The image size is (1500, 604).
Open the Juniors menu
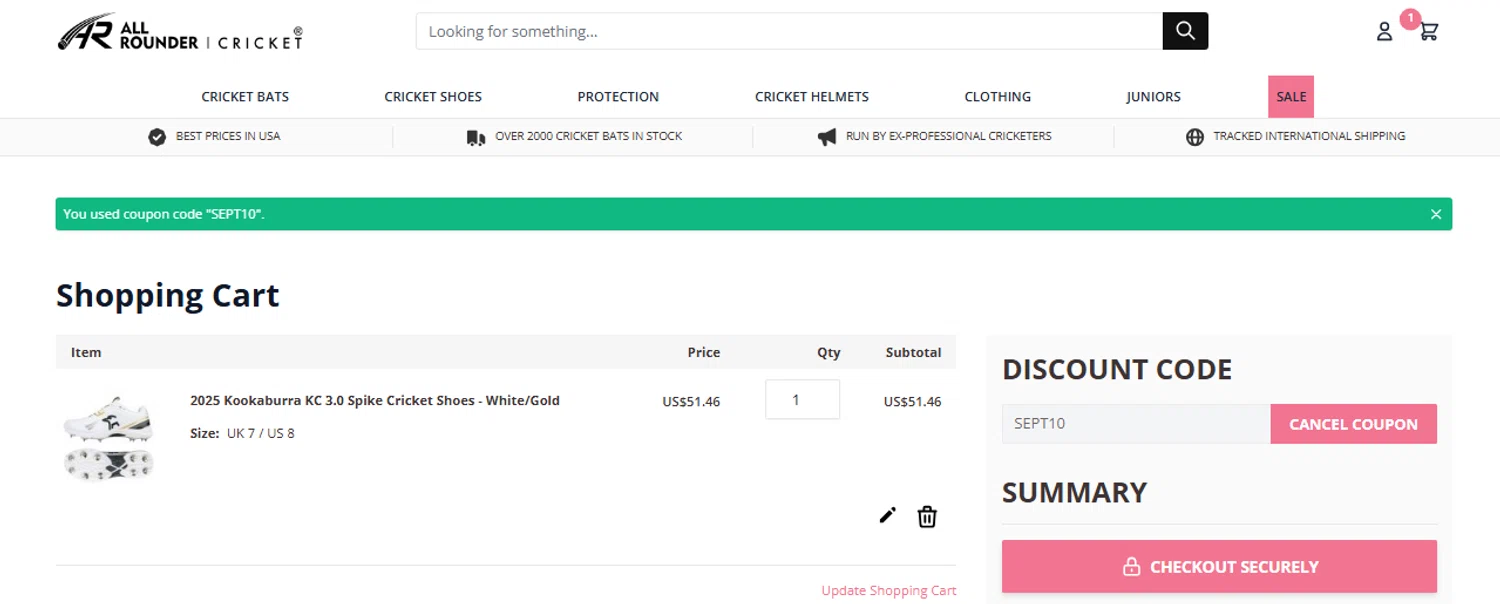pyautogui.click(x=1153, y=97)
